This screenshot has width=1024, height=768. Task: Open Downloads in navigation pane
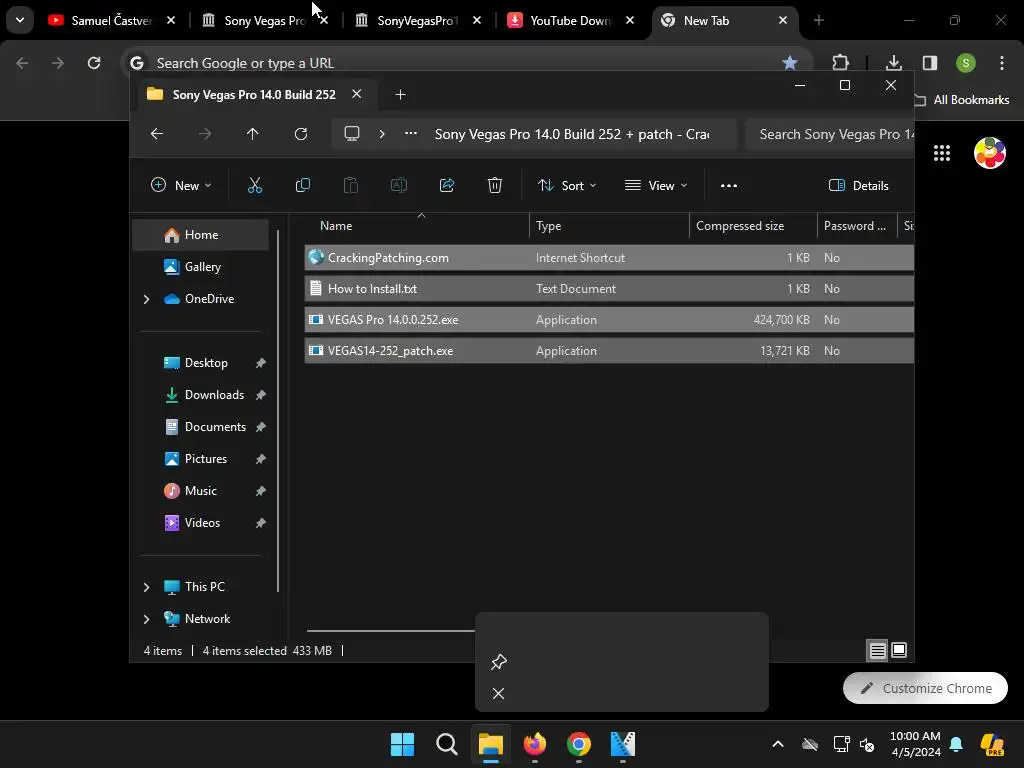click(214, 395)
